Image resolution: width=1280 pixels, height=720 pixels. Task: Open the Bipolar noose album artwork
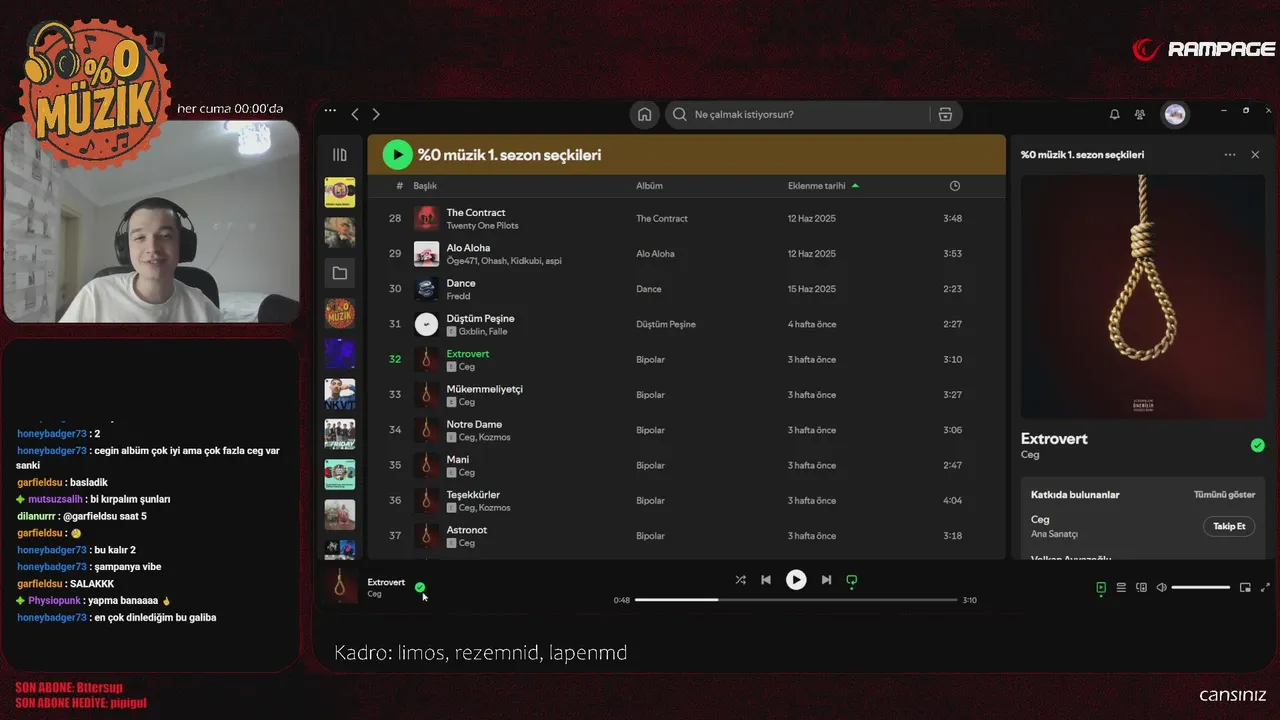click(x=1143, y=297)
